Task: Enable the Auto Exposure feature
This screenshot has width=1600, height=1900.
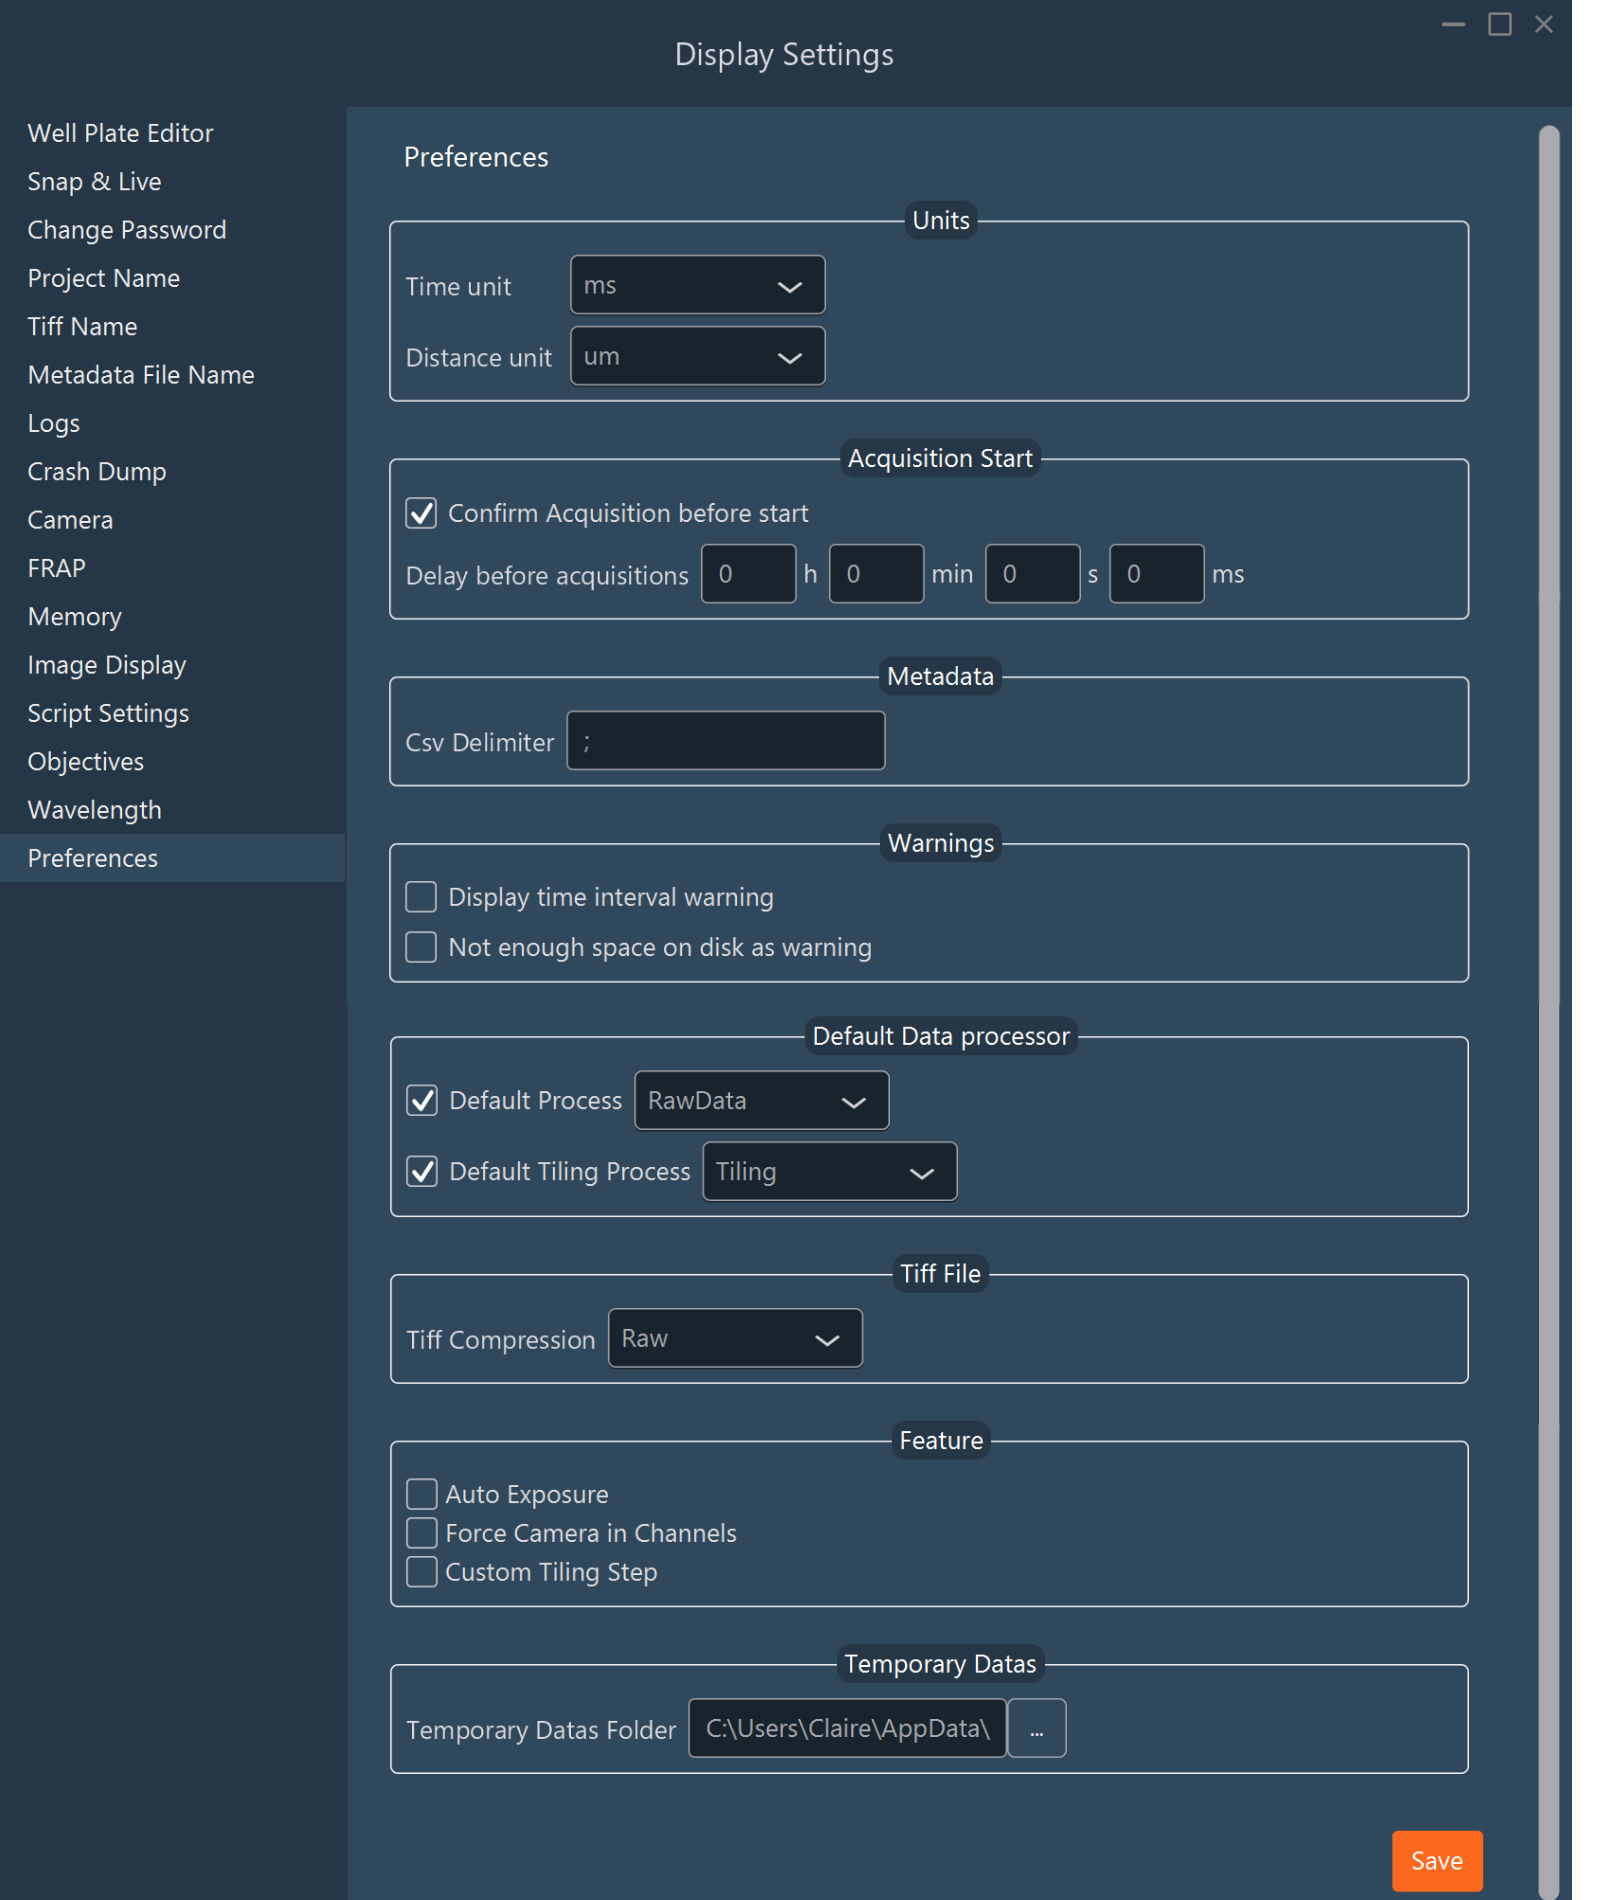Action: (421, 1494)
